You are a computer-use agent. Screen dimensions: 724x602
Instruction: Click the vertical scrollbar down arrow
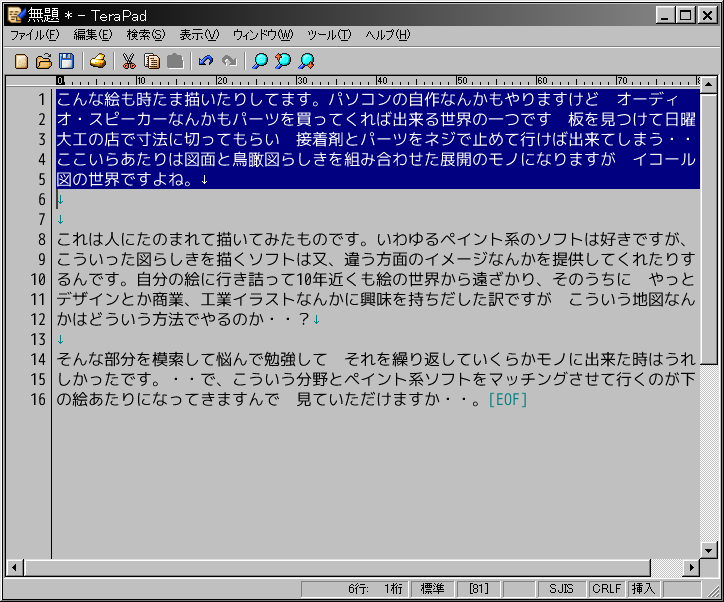[708, 550]
